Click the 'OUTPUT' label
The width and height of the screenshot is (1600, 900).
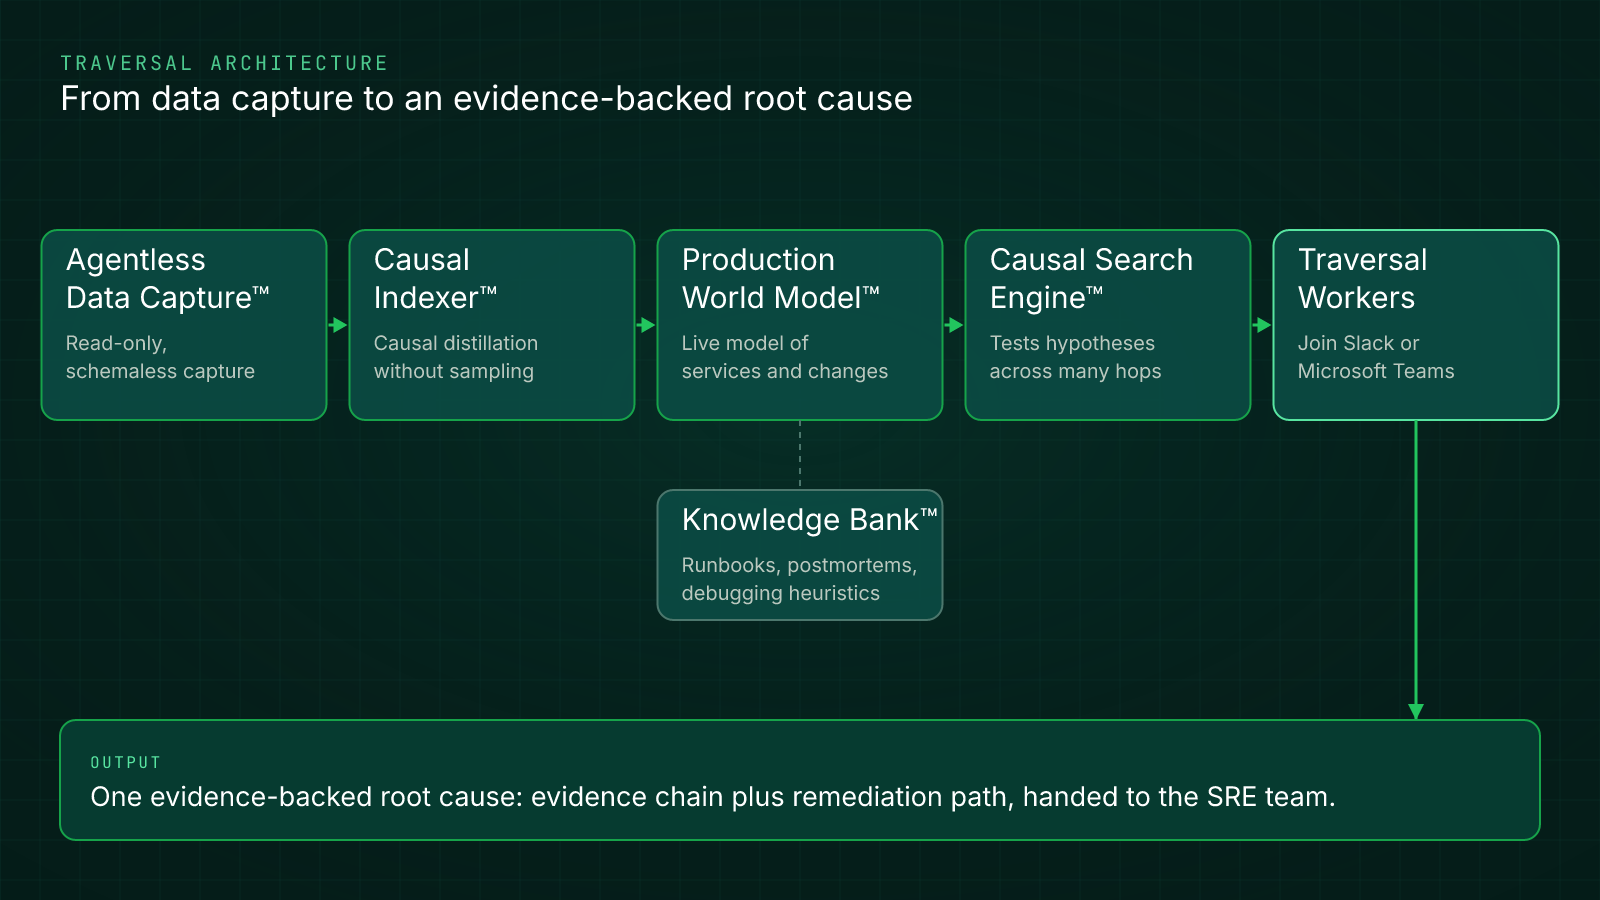[x=126, y=762]
